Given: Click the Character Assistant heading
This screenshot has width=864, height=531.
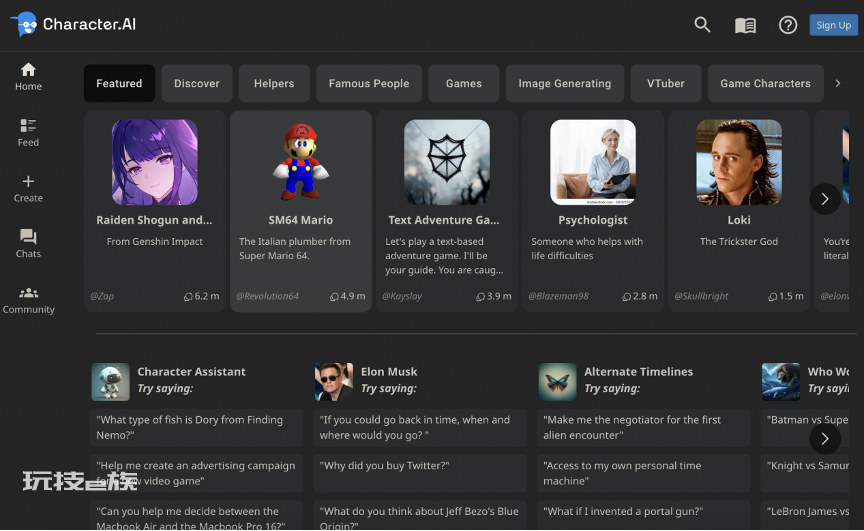Looking at the screenshot, I should (191, 372).
